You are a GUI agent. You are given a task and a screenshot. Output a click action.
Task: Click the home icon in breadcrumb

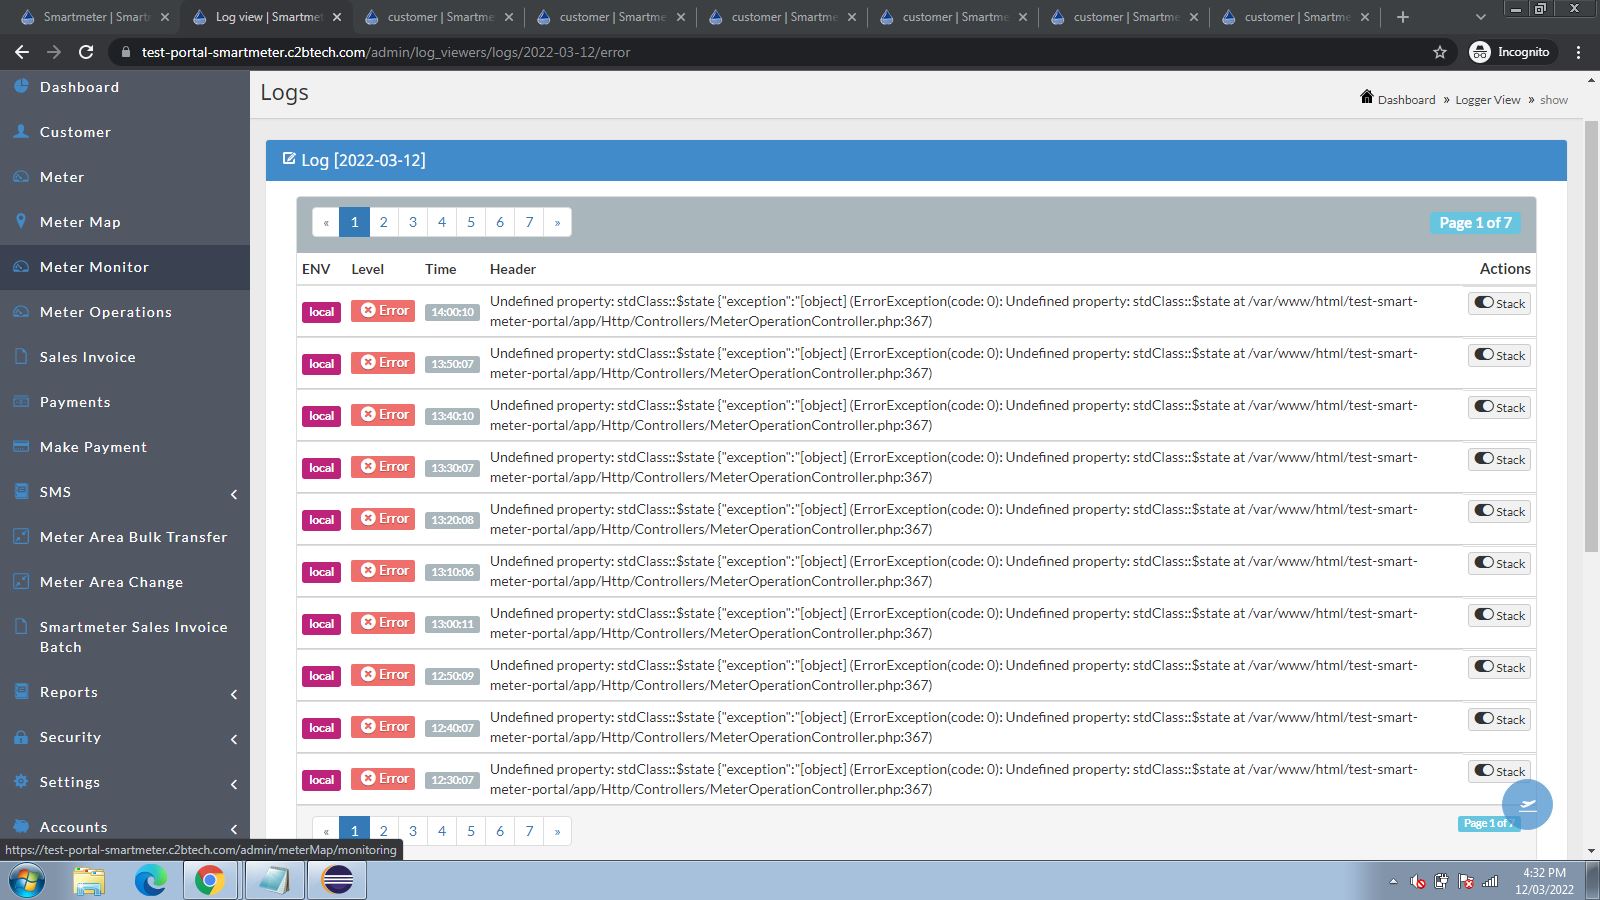[1367, 96]
